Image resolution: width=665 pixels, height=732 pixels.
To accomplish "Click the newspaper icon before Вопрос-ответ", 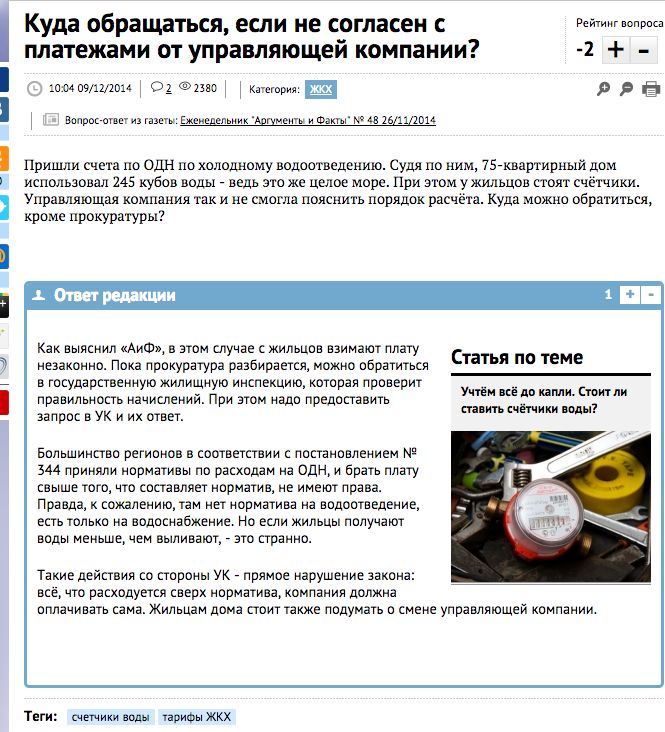I will (x=51, y=120).
